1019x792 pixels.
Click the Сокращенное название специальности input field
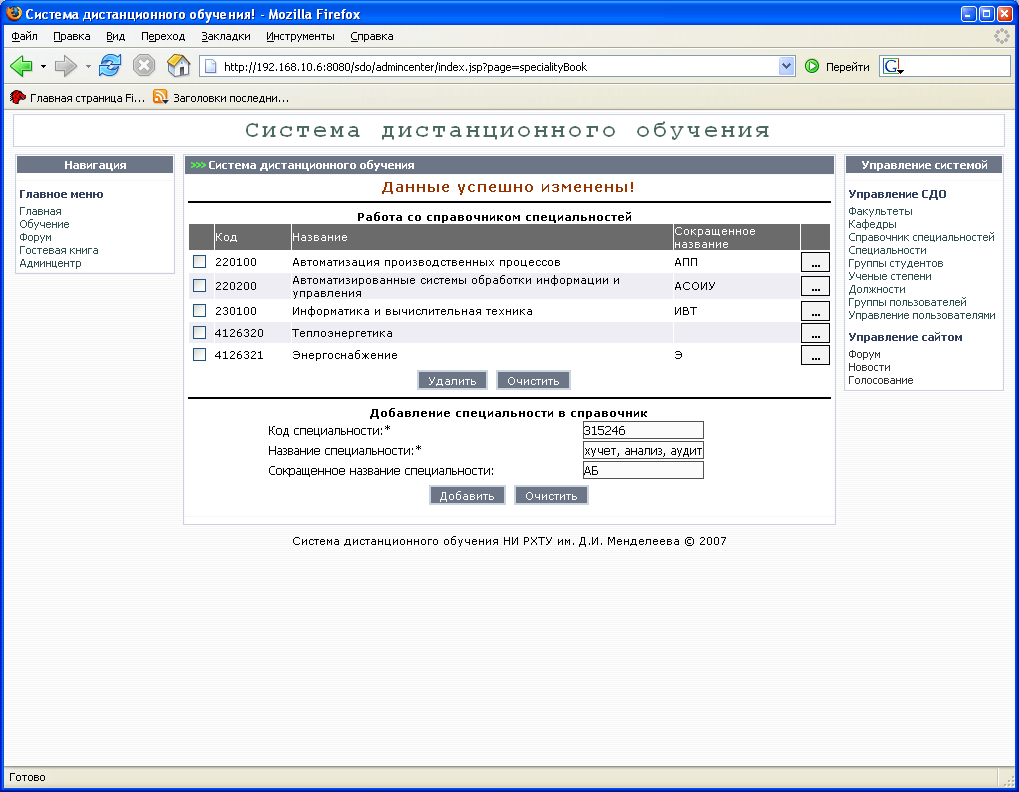(x=643, y=470)
